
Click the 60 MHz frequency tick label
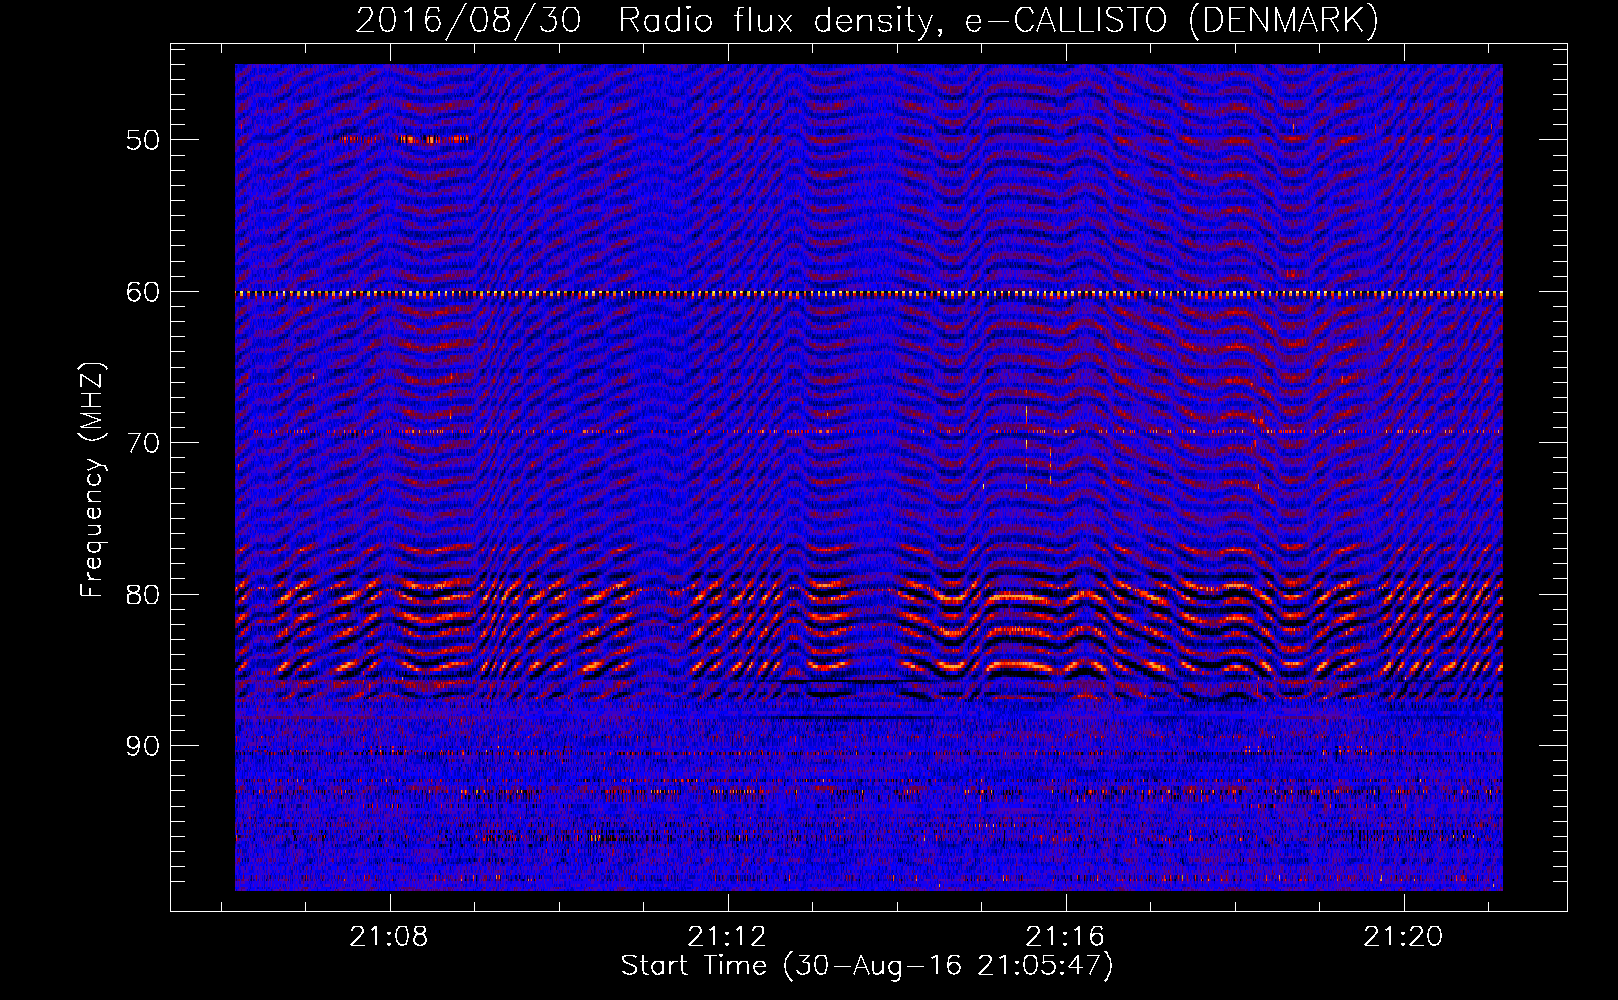[143, 292]
